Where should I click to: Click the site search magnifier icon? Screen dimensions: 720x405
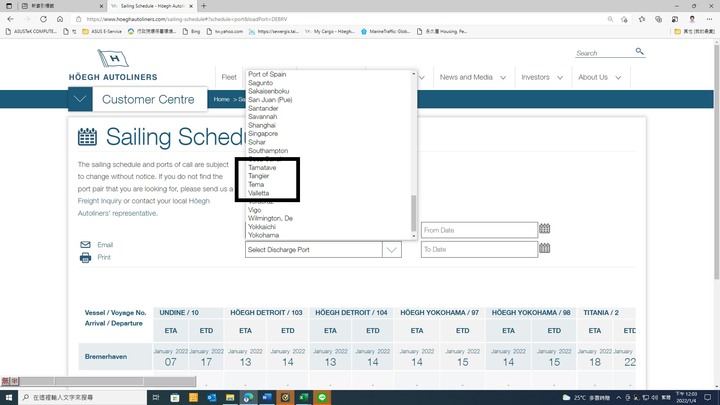coord(640,51)
